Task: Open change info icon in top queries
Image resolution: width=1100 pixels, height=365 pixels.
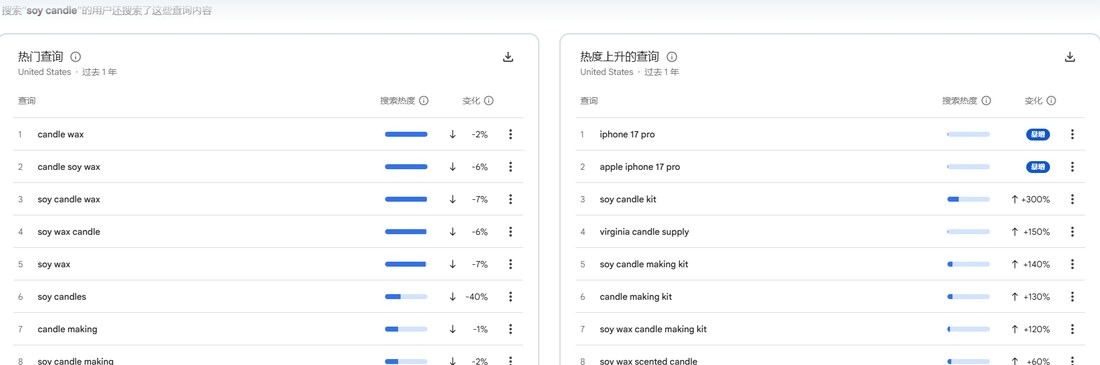Action: pos(489,101)
